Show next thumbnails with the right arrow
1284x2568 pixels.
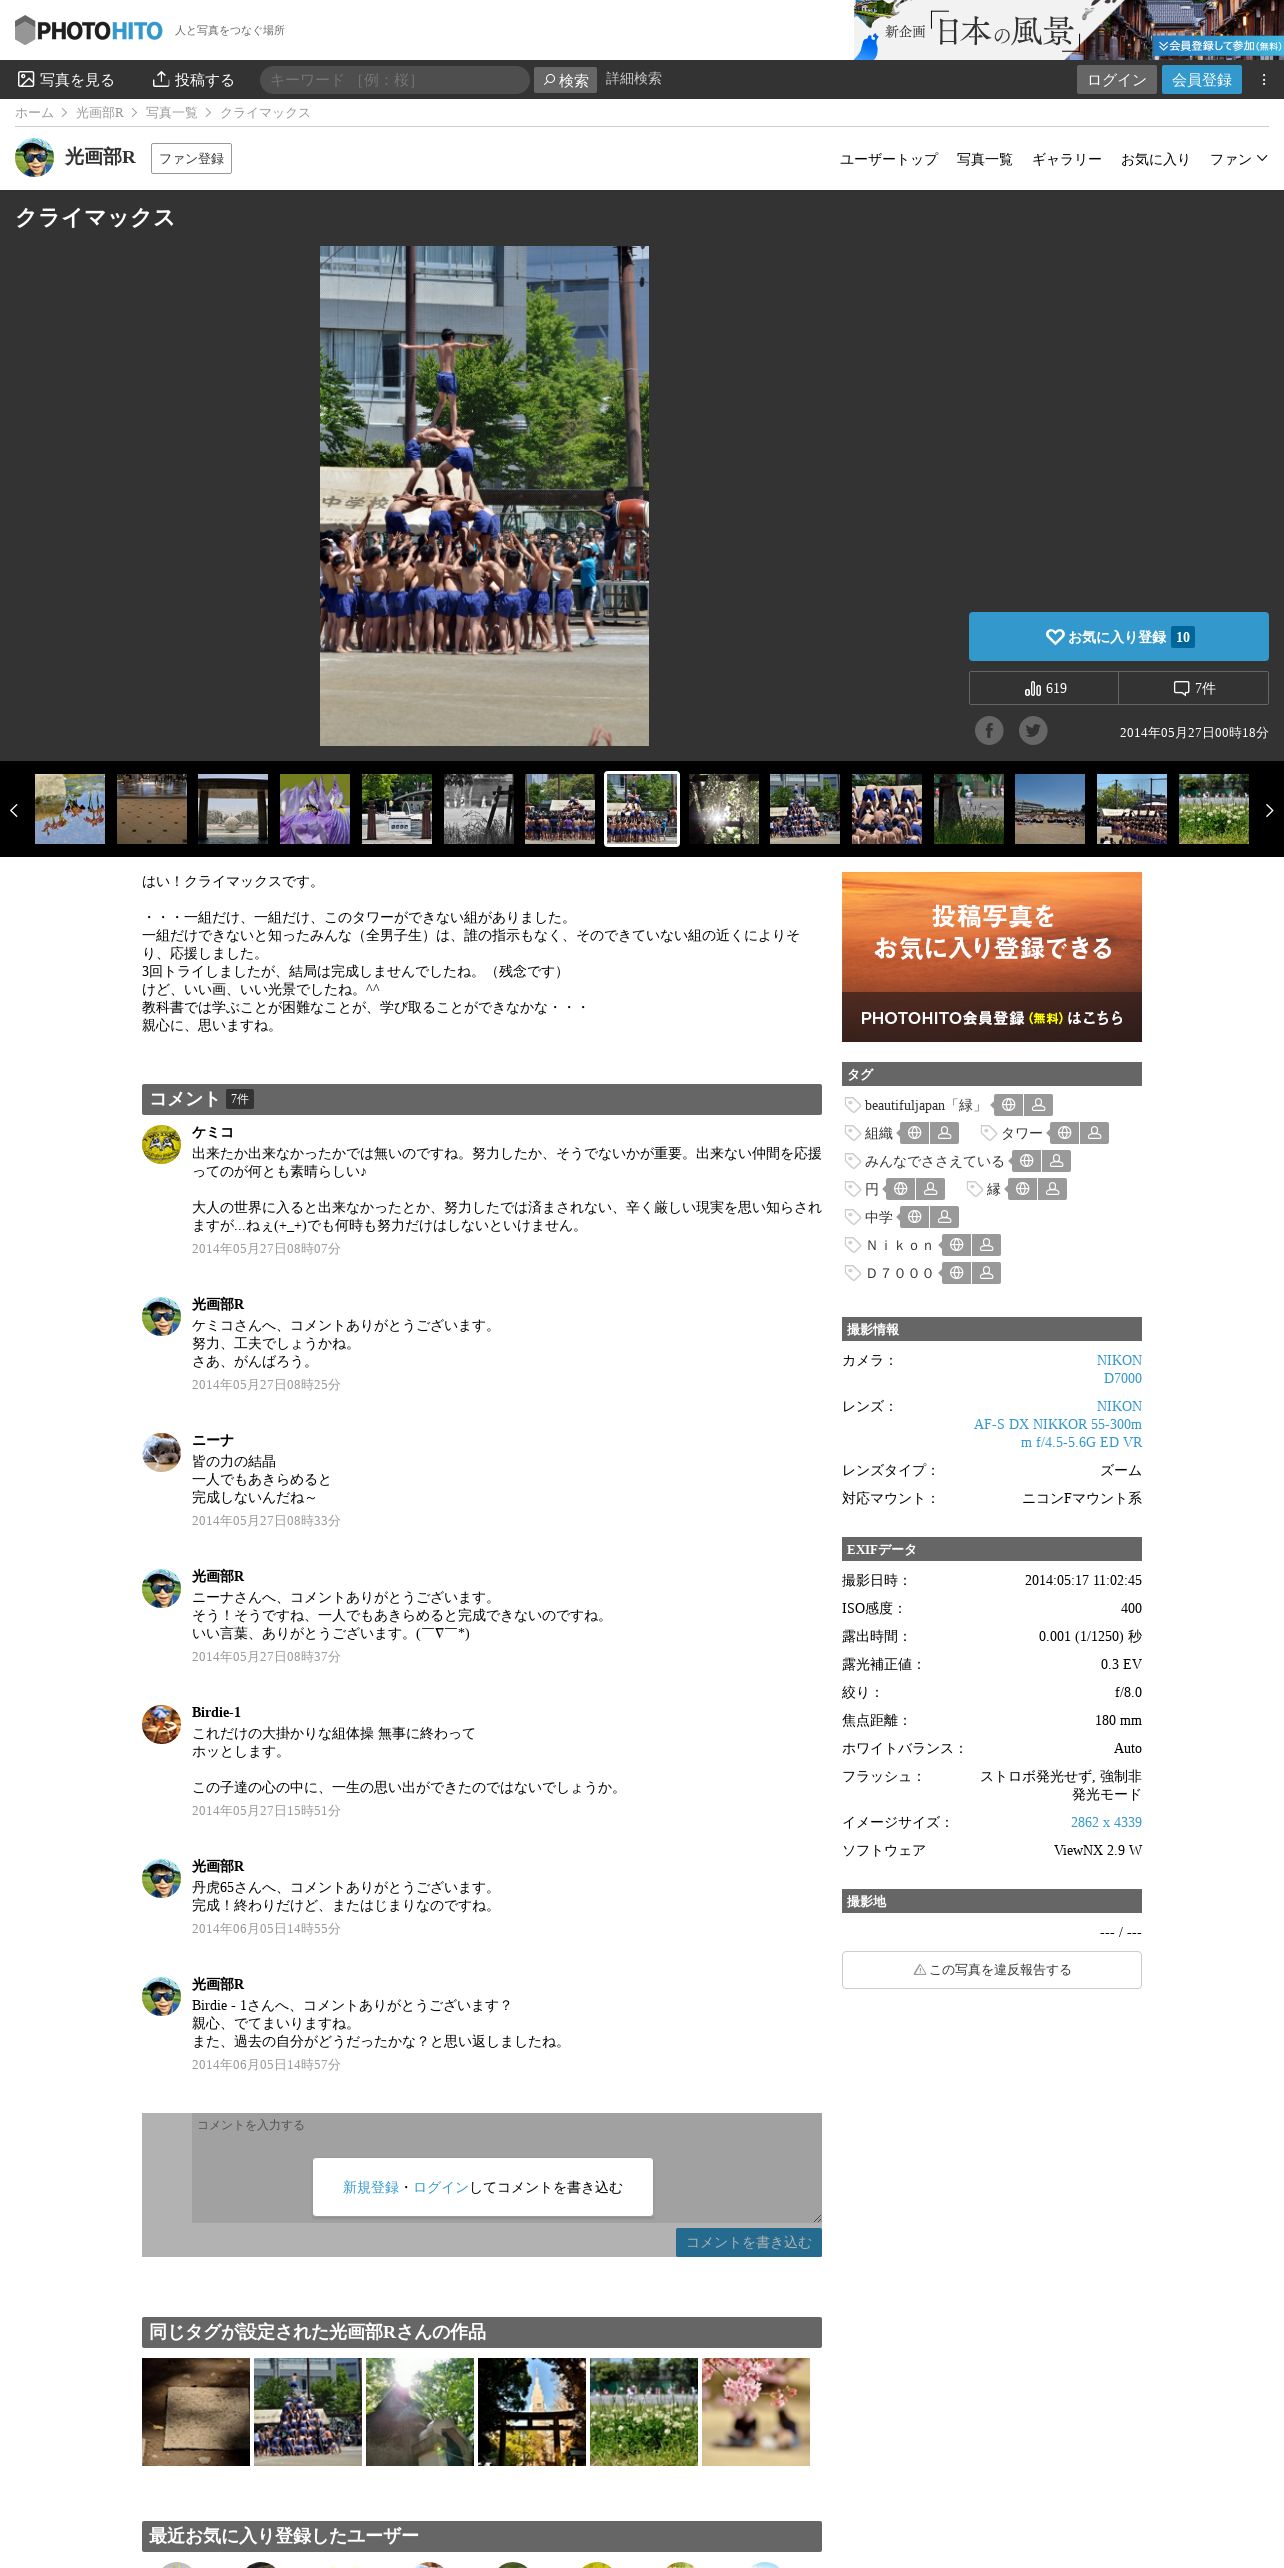point(1270,810)
